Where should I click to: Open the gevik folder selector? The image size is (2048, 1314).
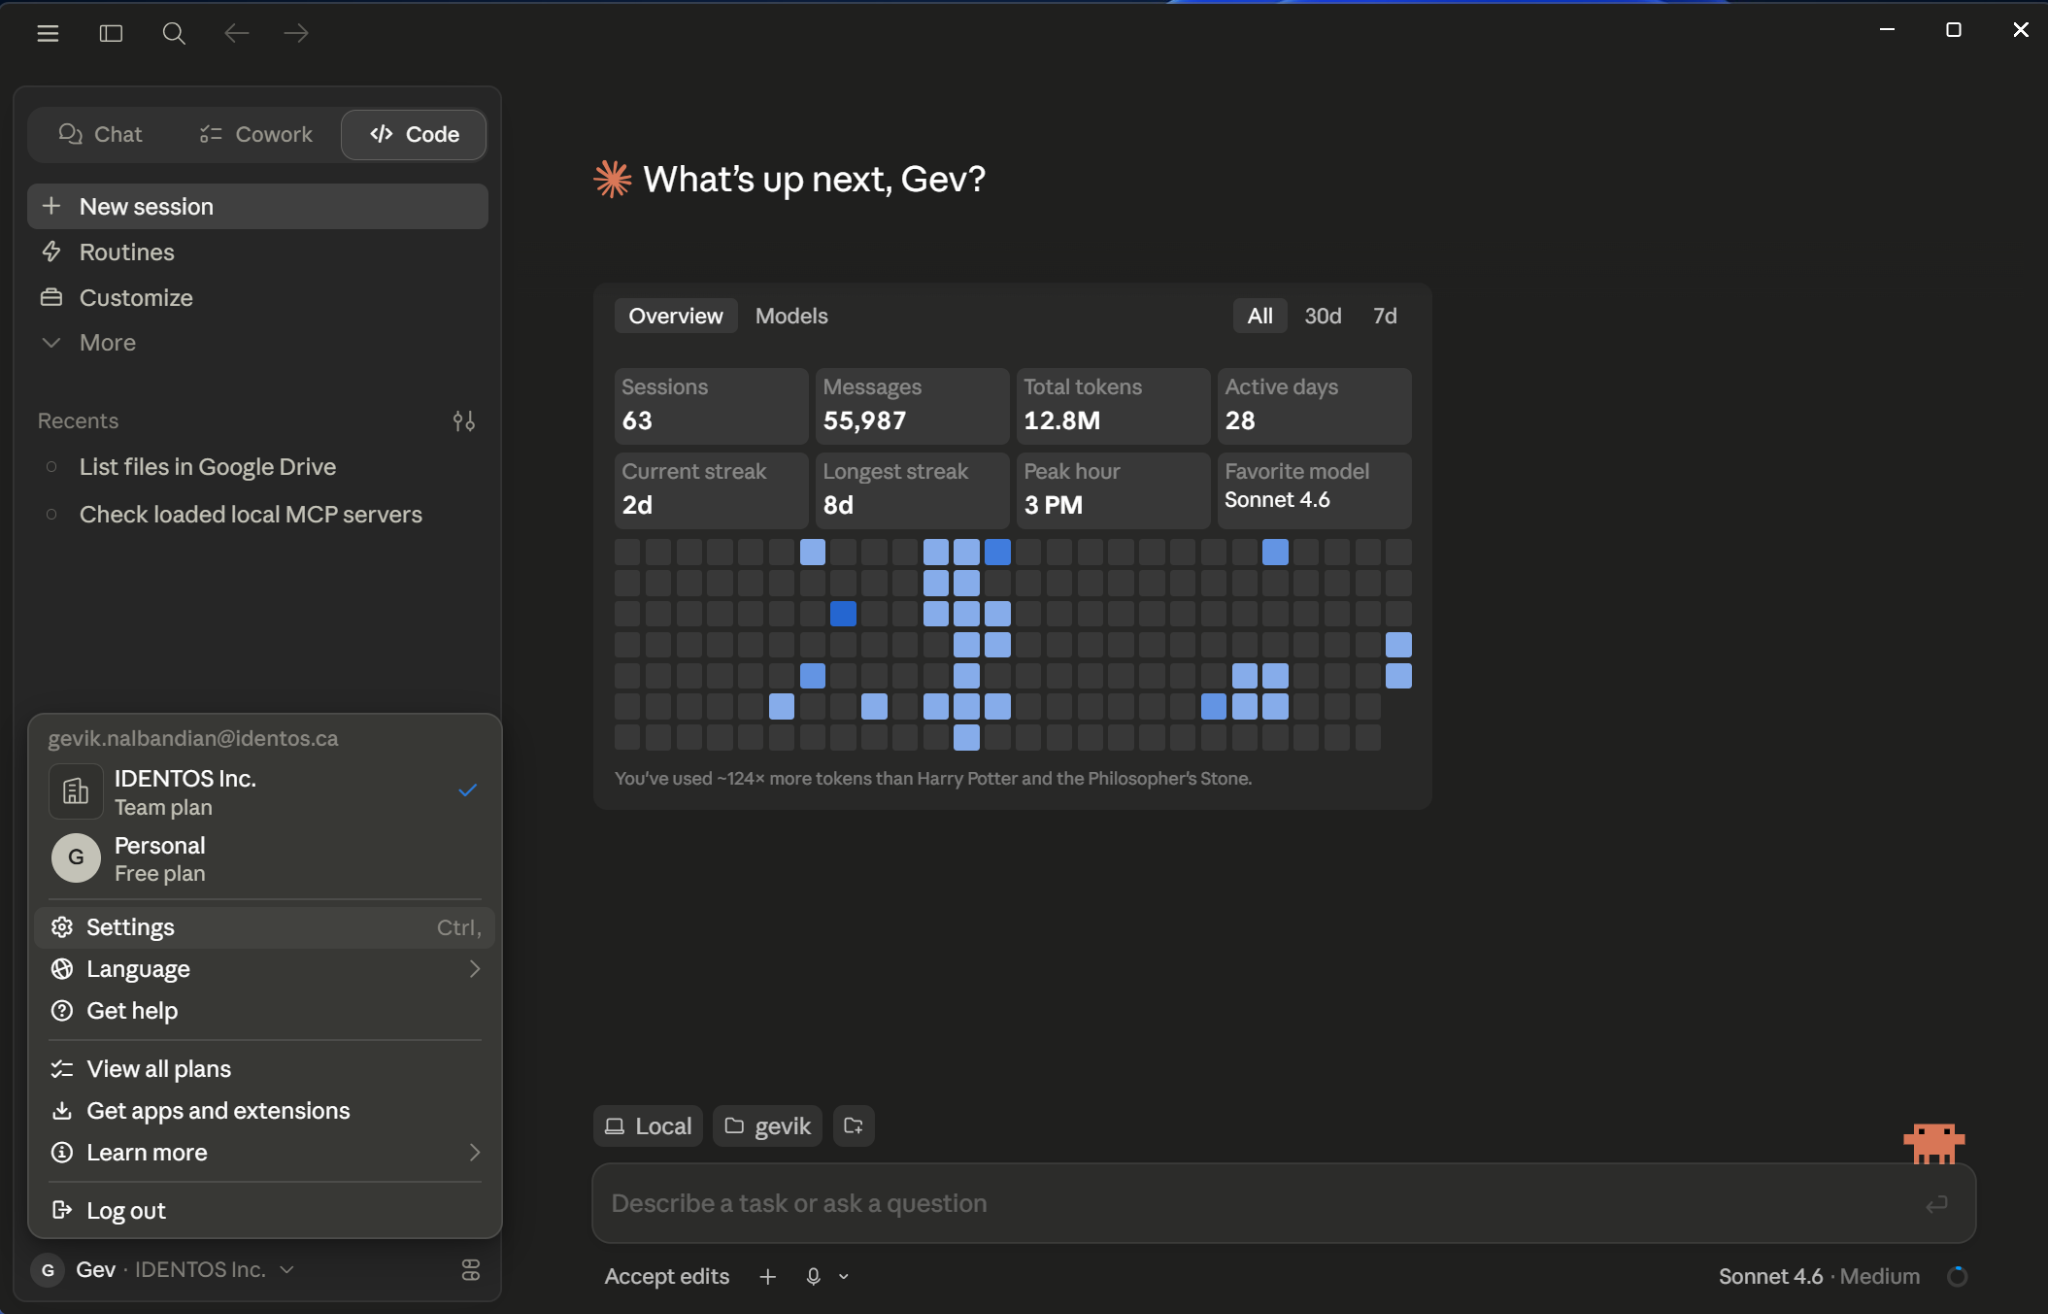tap(767, 1126)
